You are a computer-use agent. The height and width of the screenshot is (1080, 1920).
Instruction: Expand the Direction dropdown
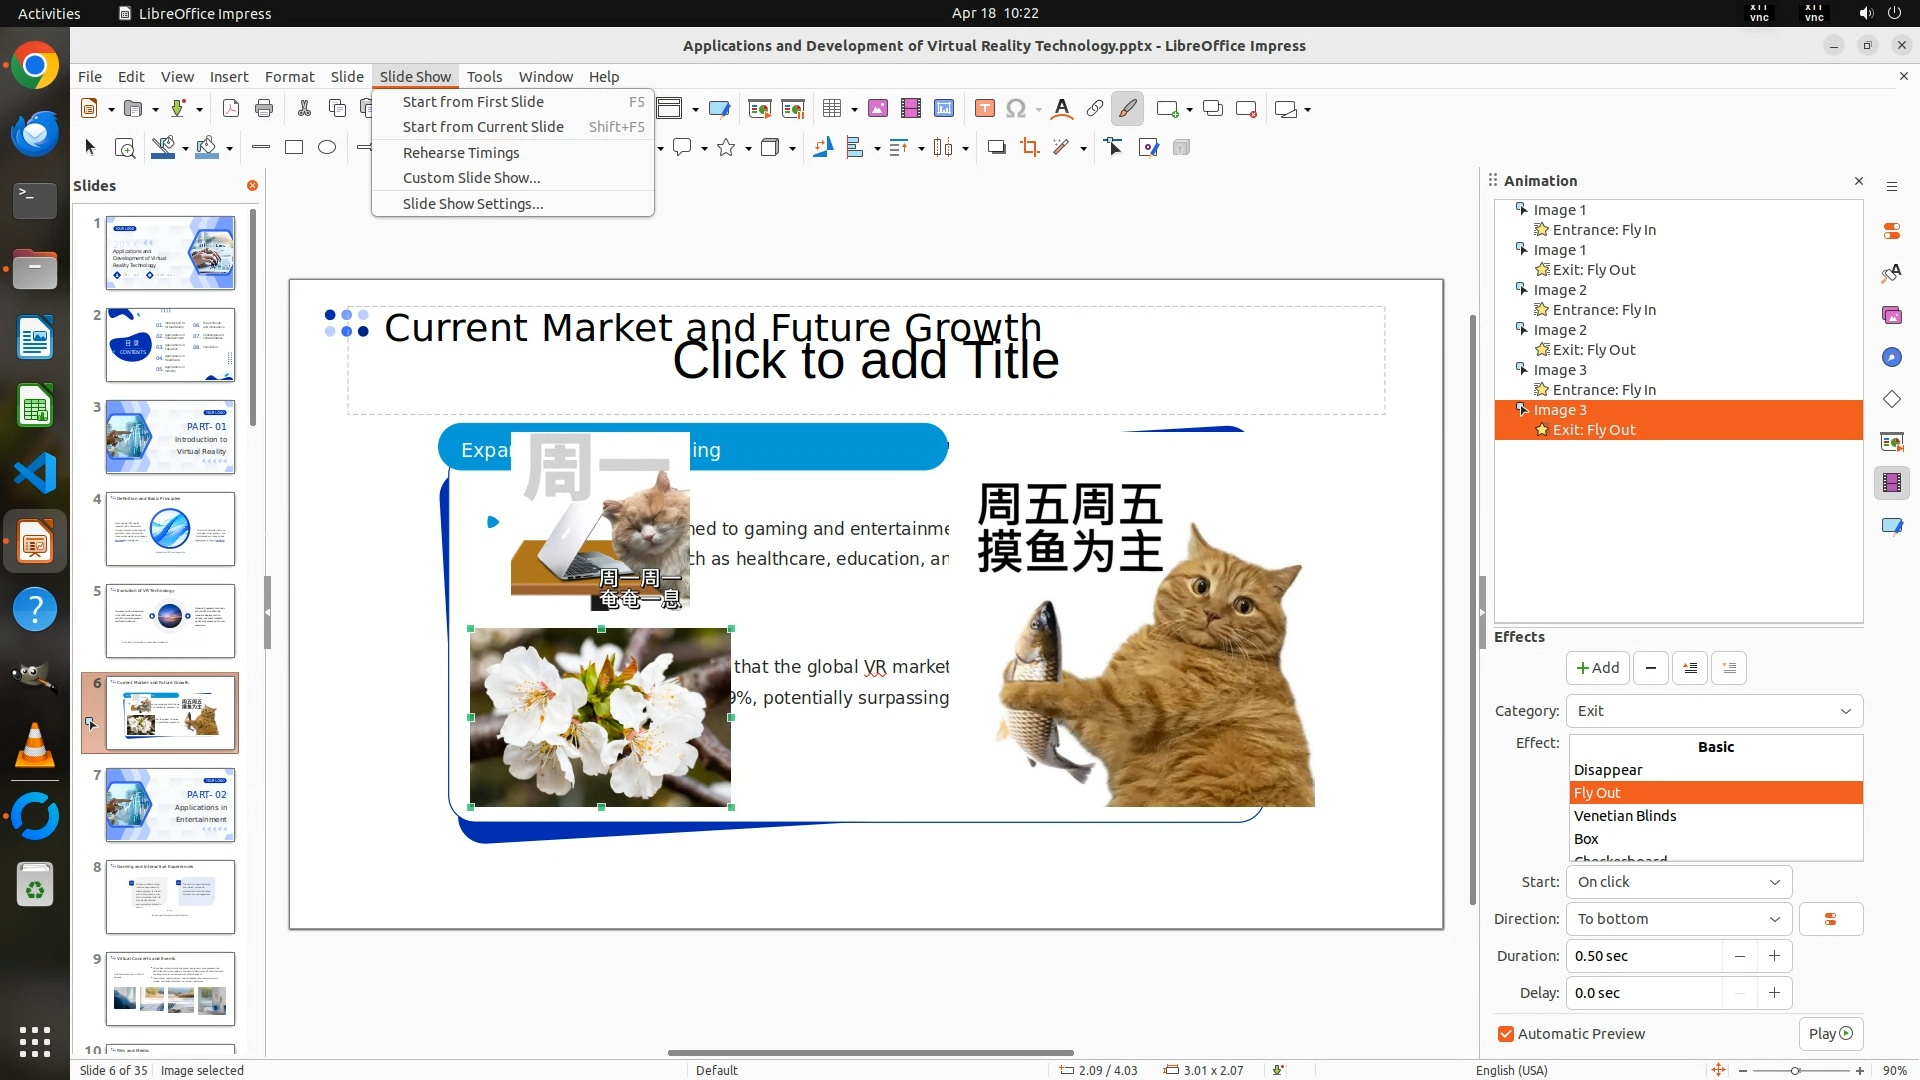click(x=1678, y=919)
